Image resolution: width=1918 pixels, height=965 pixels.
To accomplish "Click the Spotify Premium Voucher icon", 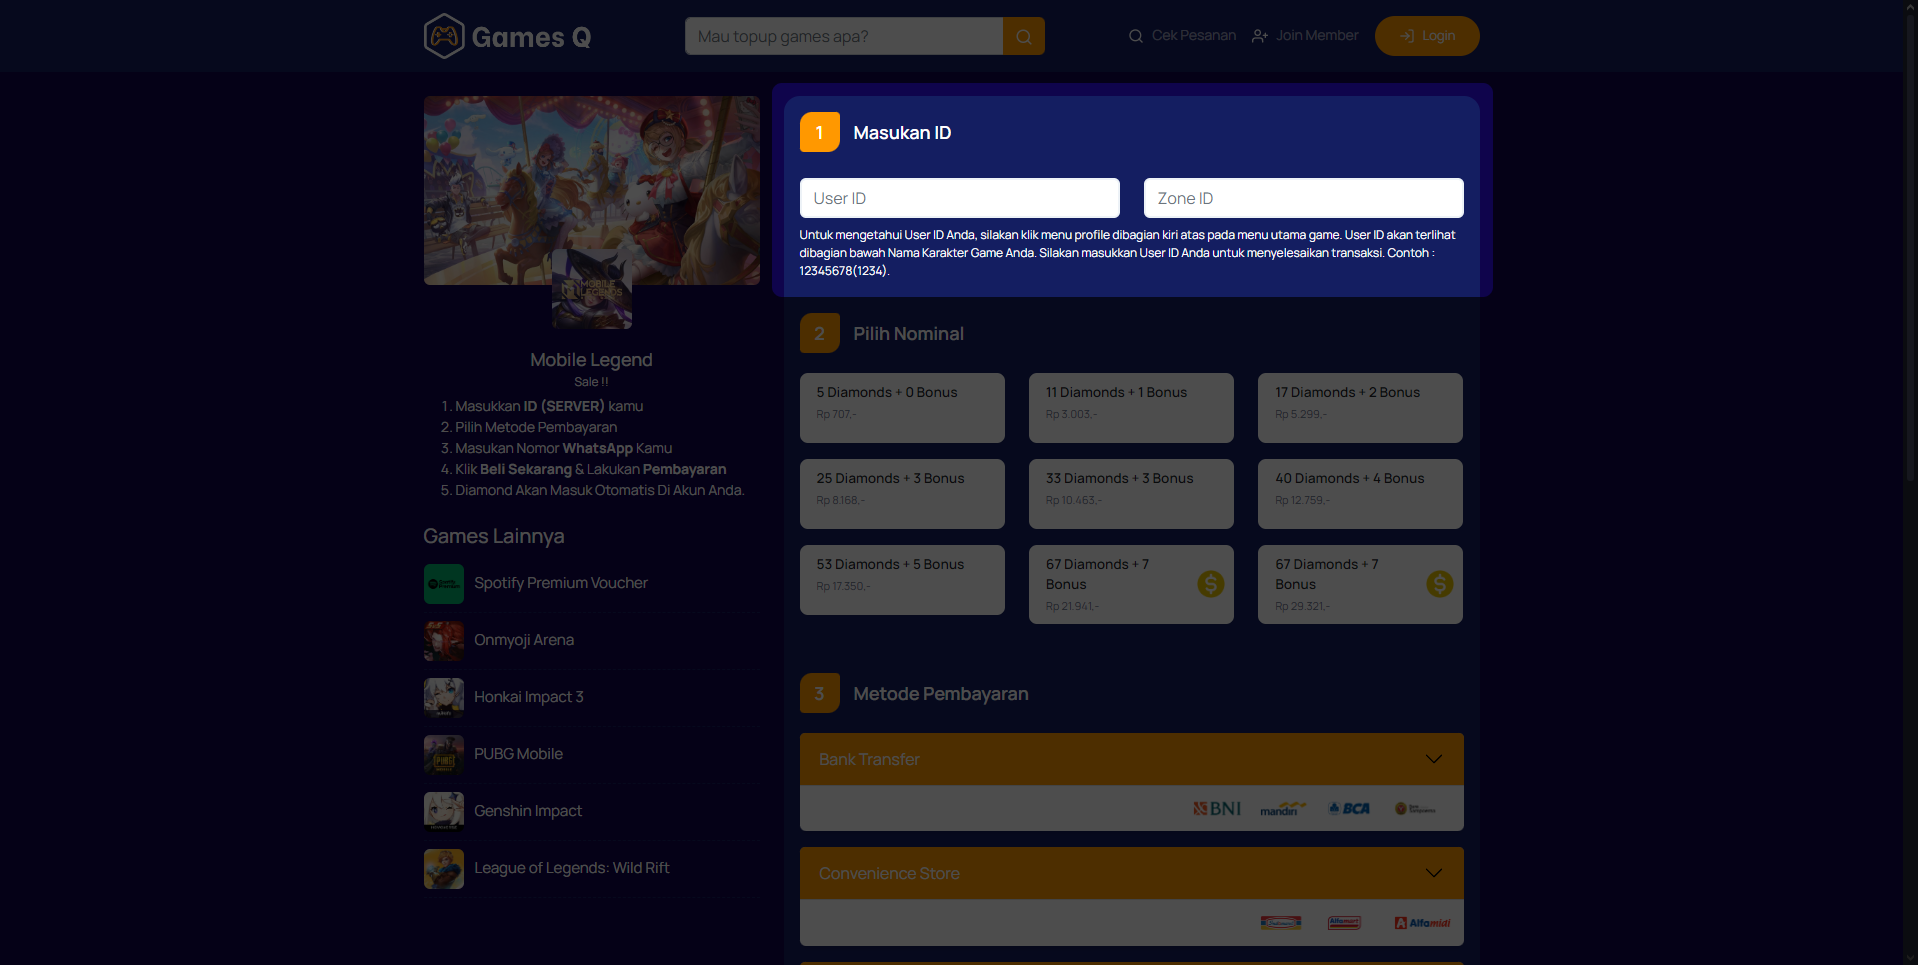I will coord(444,584).
